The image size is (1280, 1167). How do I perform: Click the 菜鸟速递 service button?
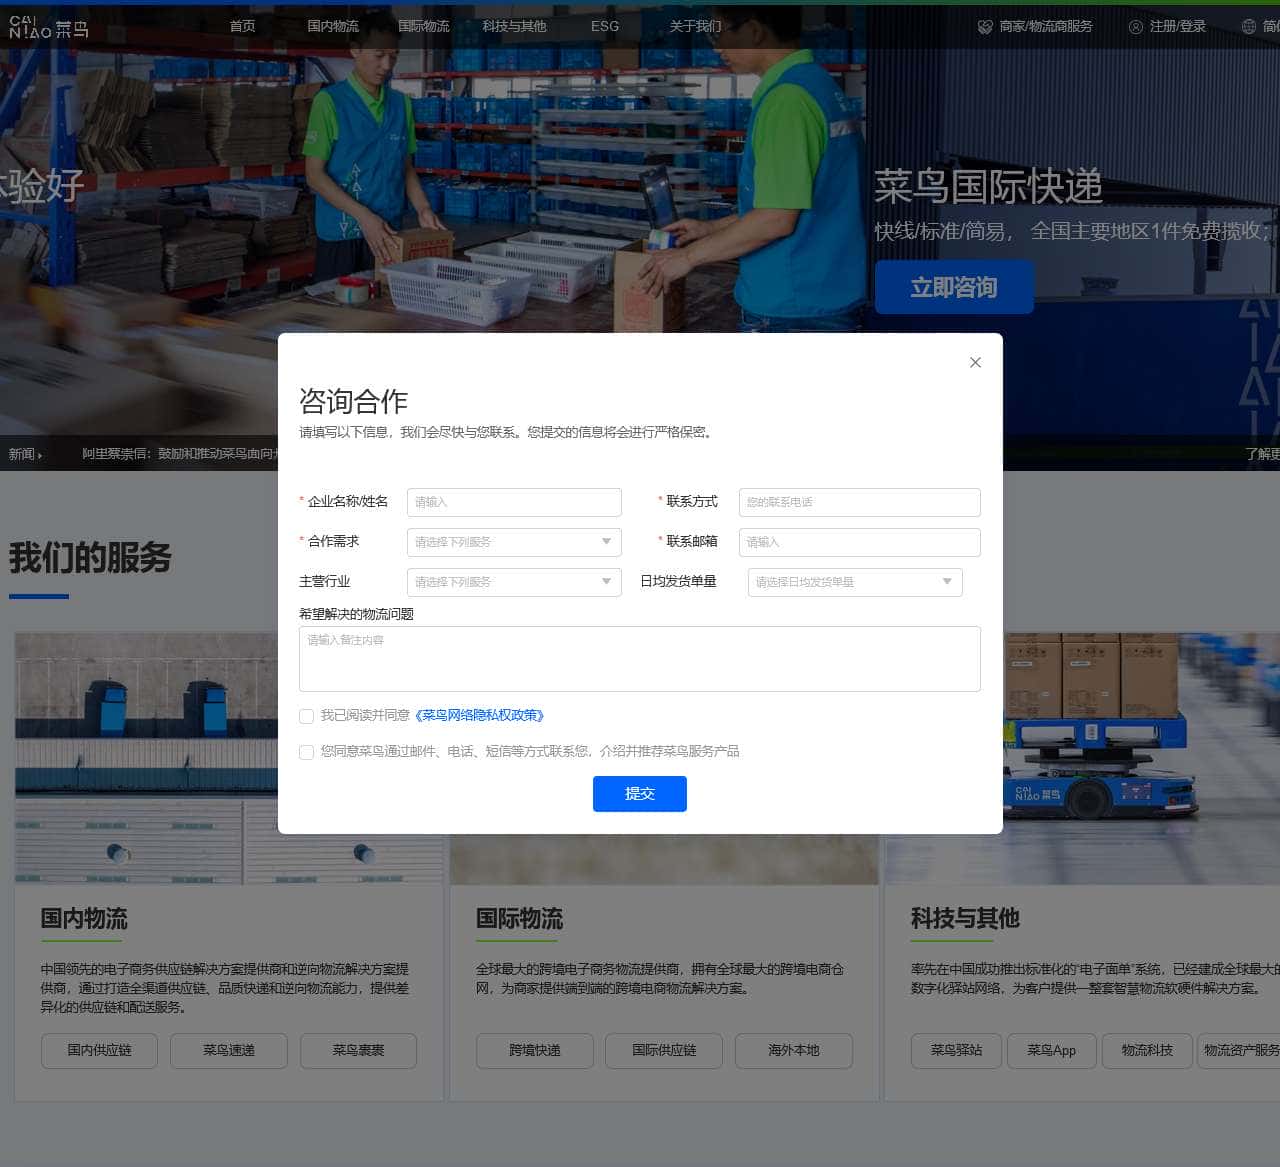[229, 1051]
